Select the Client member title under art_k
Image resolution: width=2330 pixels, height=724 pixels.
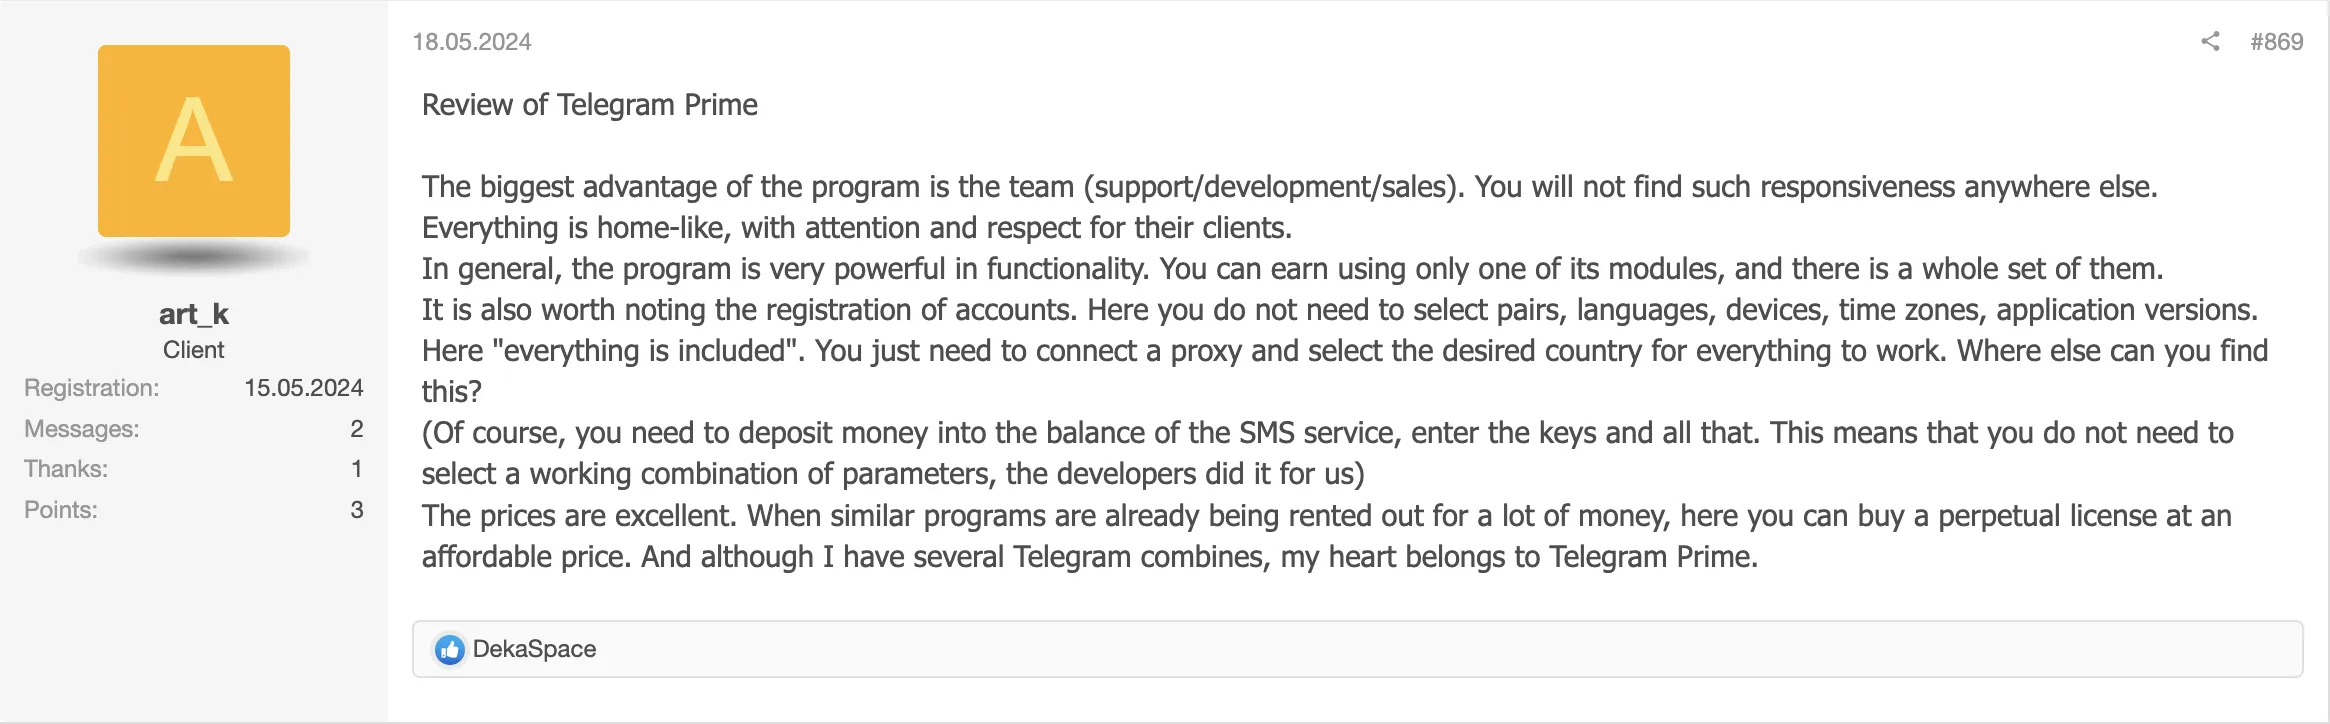click(x=193, y=350)
